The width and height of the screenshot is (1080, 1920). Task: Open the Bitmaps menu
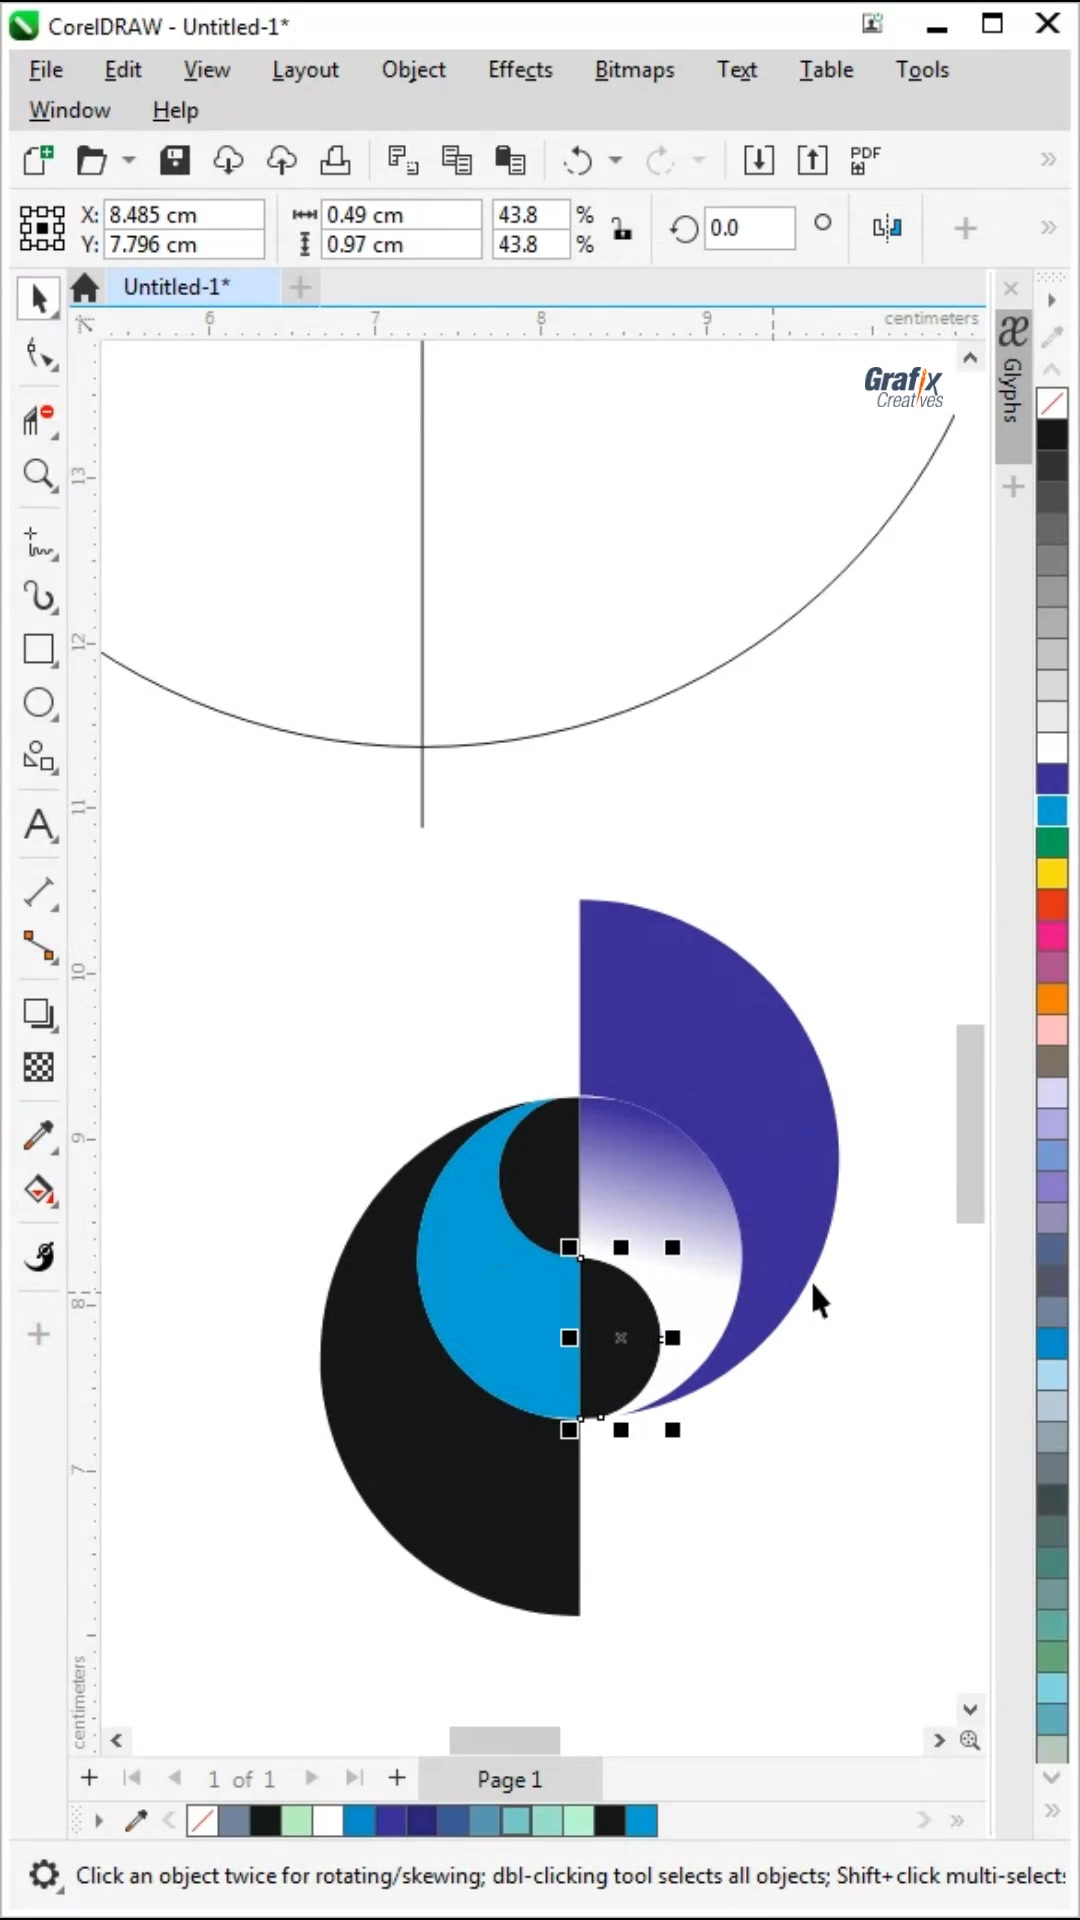coord(634,70)
